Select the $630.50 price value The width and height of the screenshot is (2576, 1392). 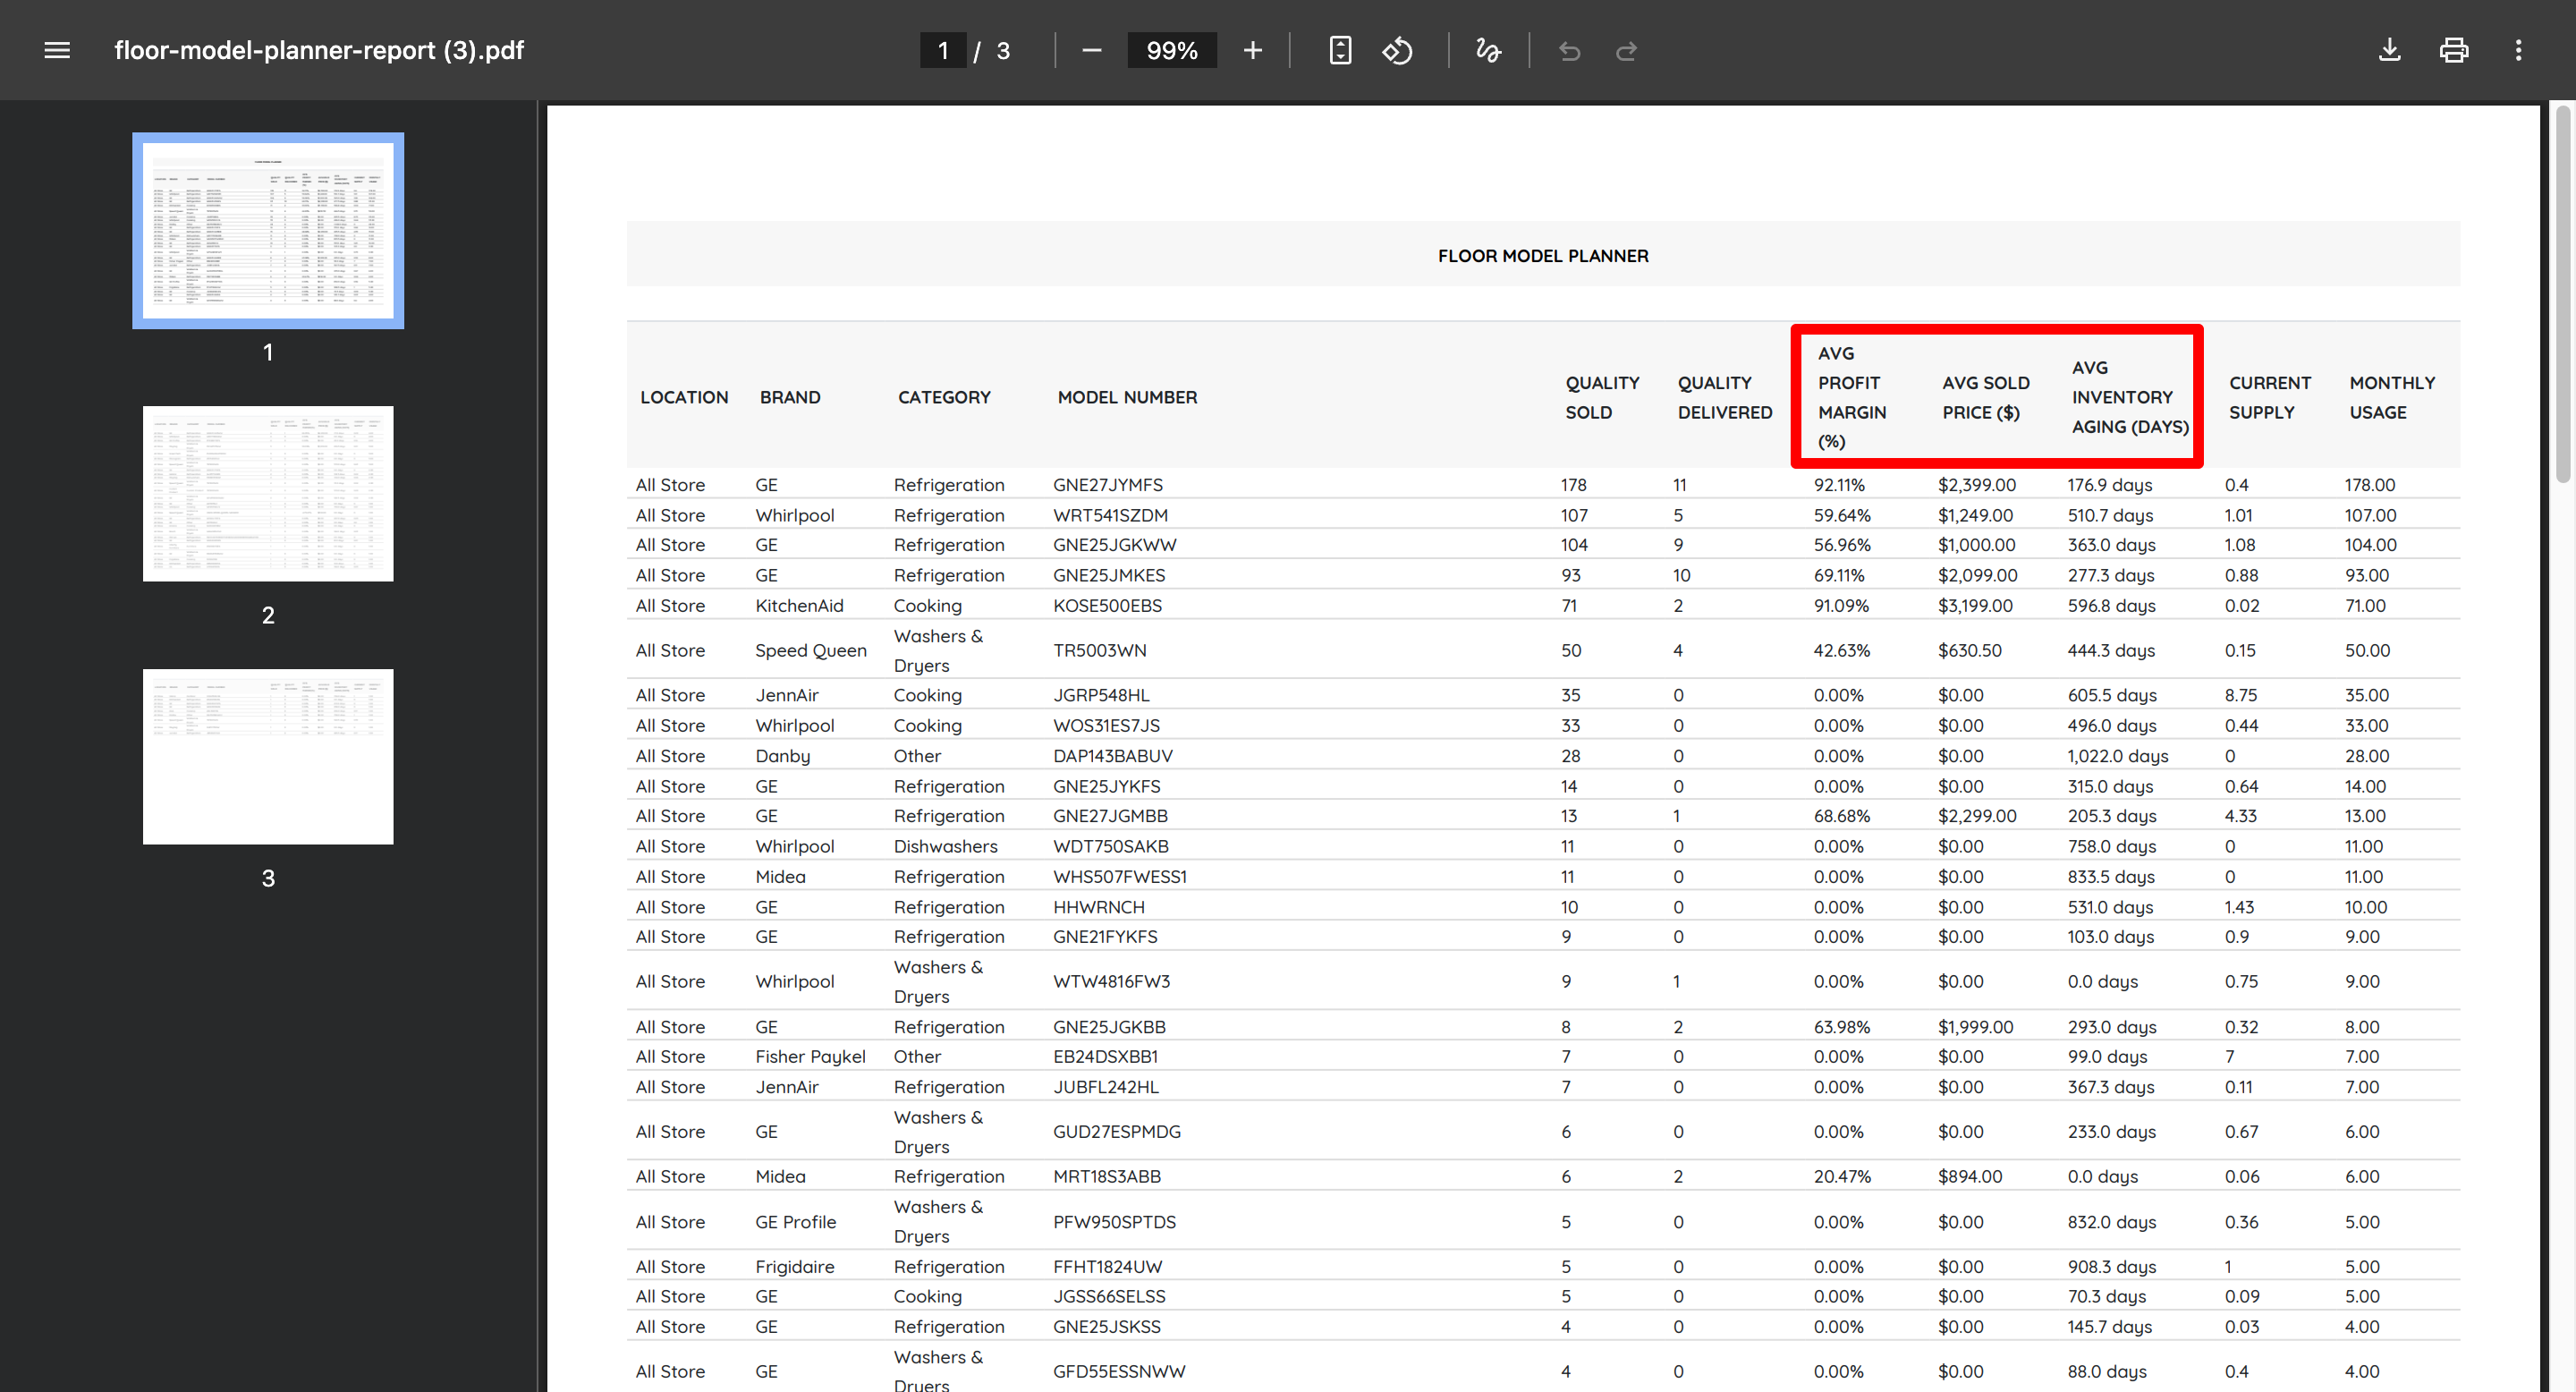pos(1970,651)
